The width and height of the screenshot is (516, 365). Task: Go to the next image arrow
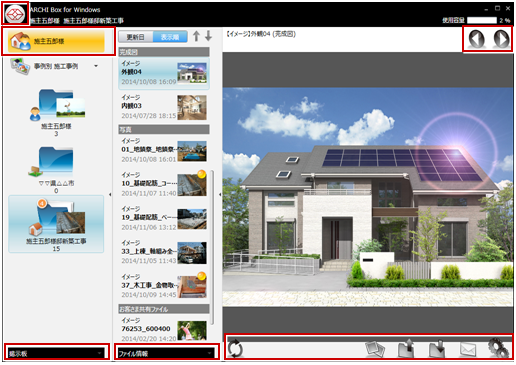point(502,39)
